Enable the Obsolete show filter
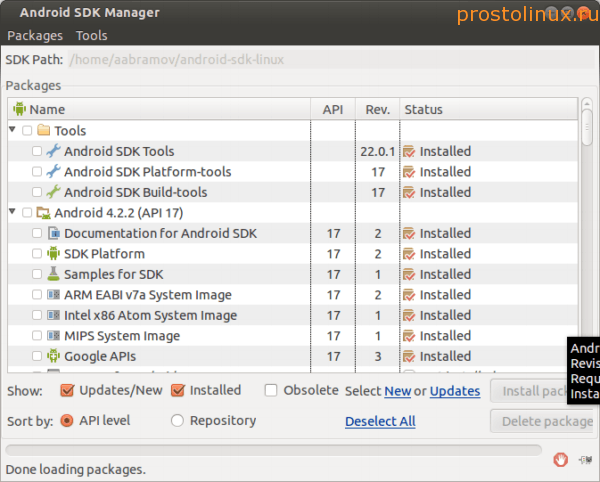Viewport: 600px width, 482px height. [271, 391]
